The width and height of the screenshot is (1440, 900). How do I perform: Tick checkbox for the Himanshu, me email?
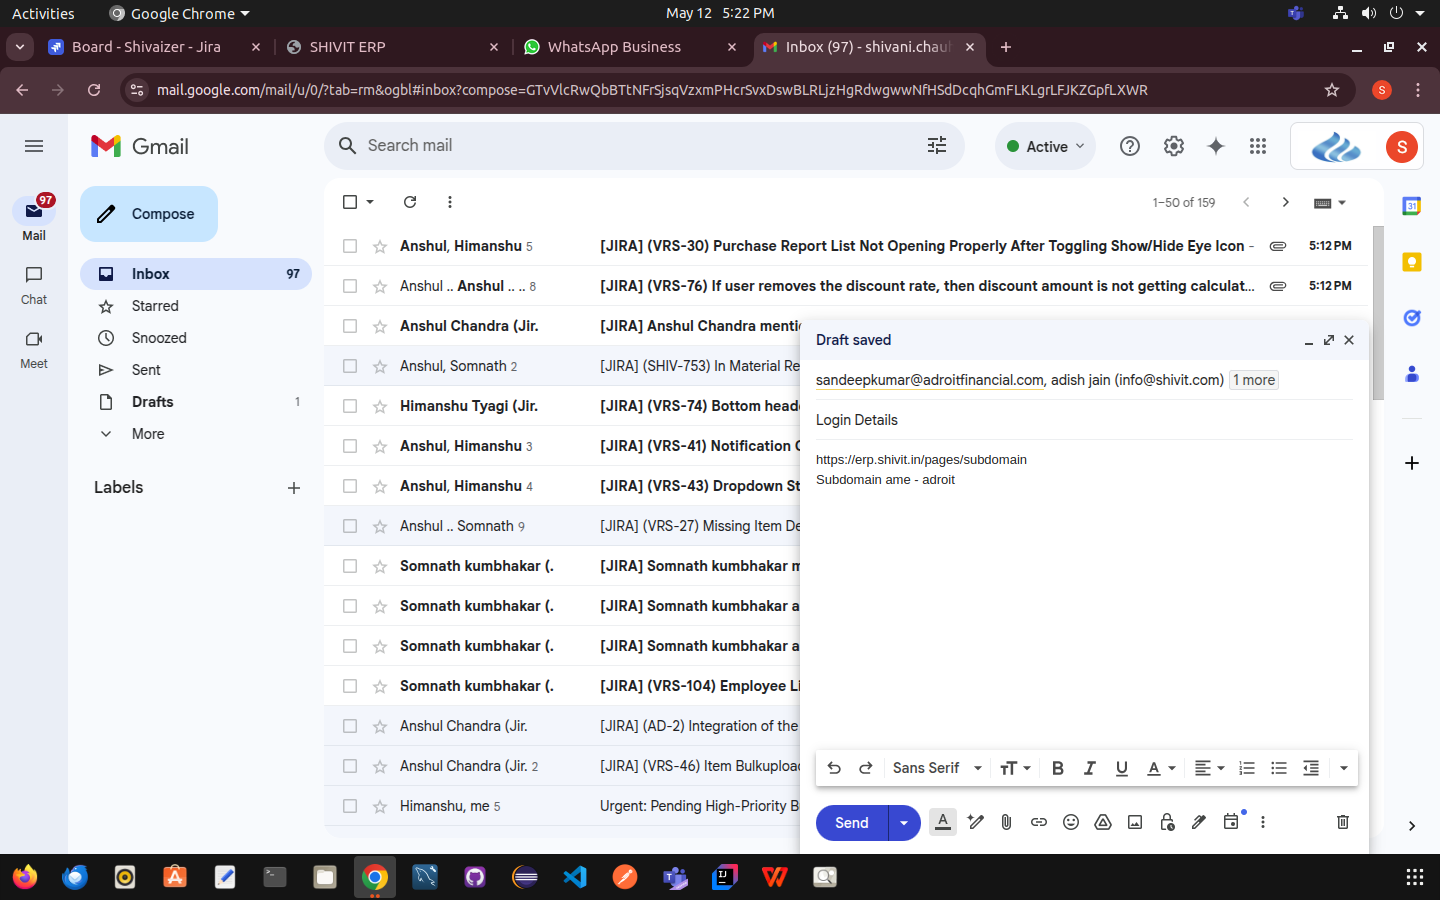(350, 806)
